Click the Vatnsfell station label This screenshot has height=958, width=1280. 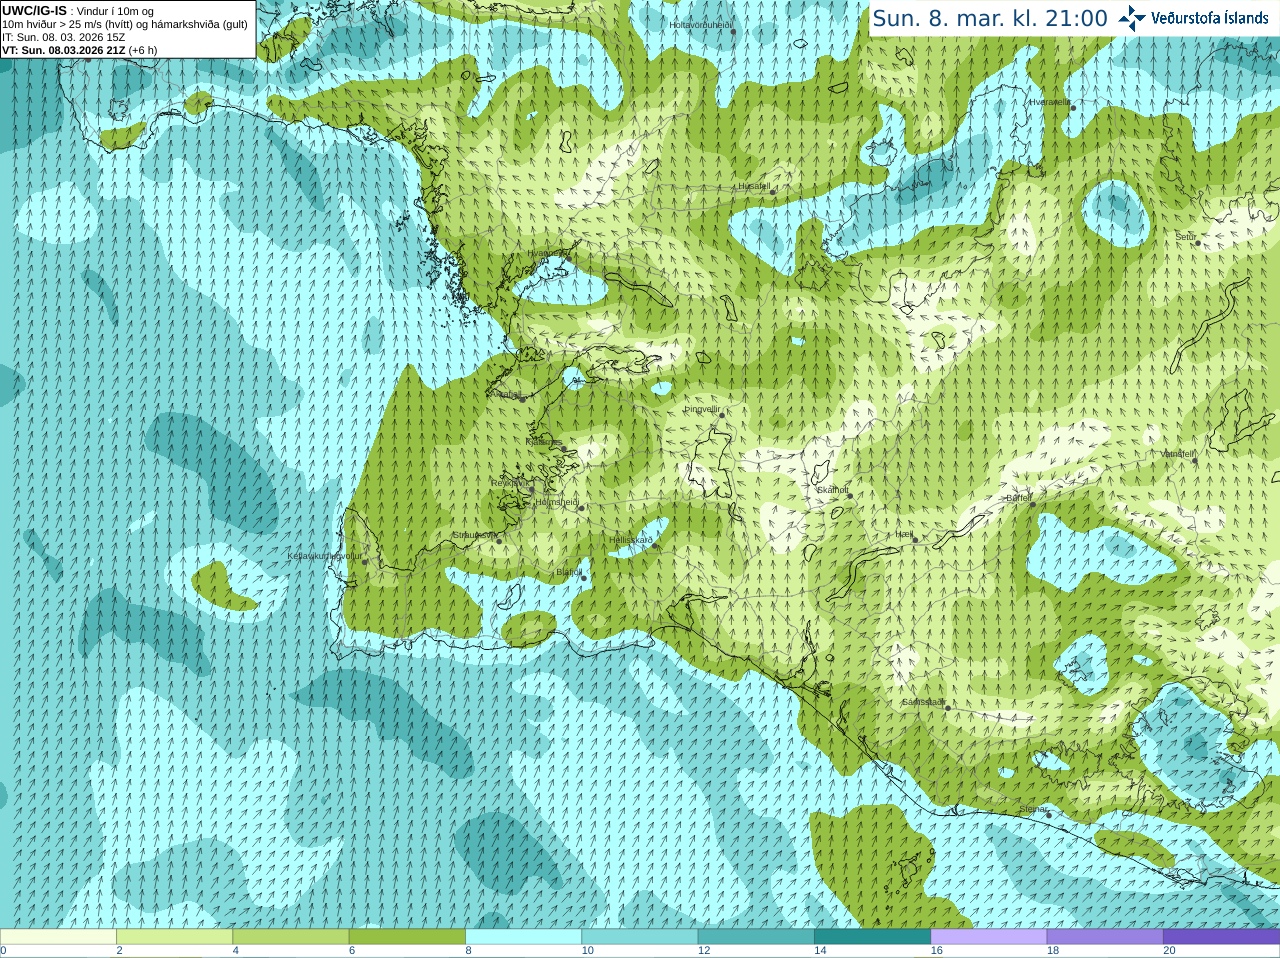pos(1177,454)
